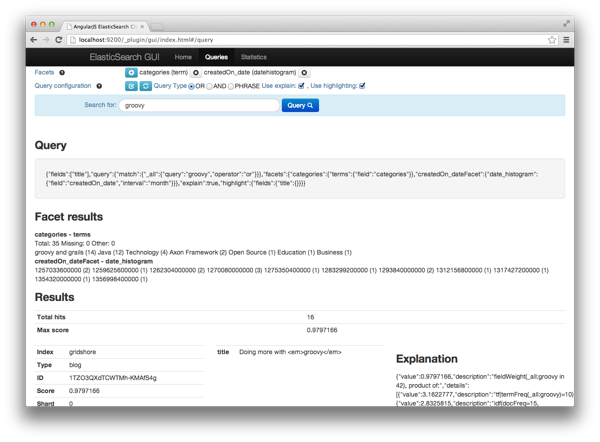This screenshot has height=442, width=600.
Task: Open the Home nav item
Action: tap(183, 57)
